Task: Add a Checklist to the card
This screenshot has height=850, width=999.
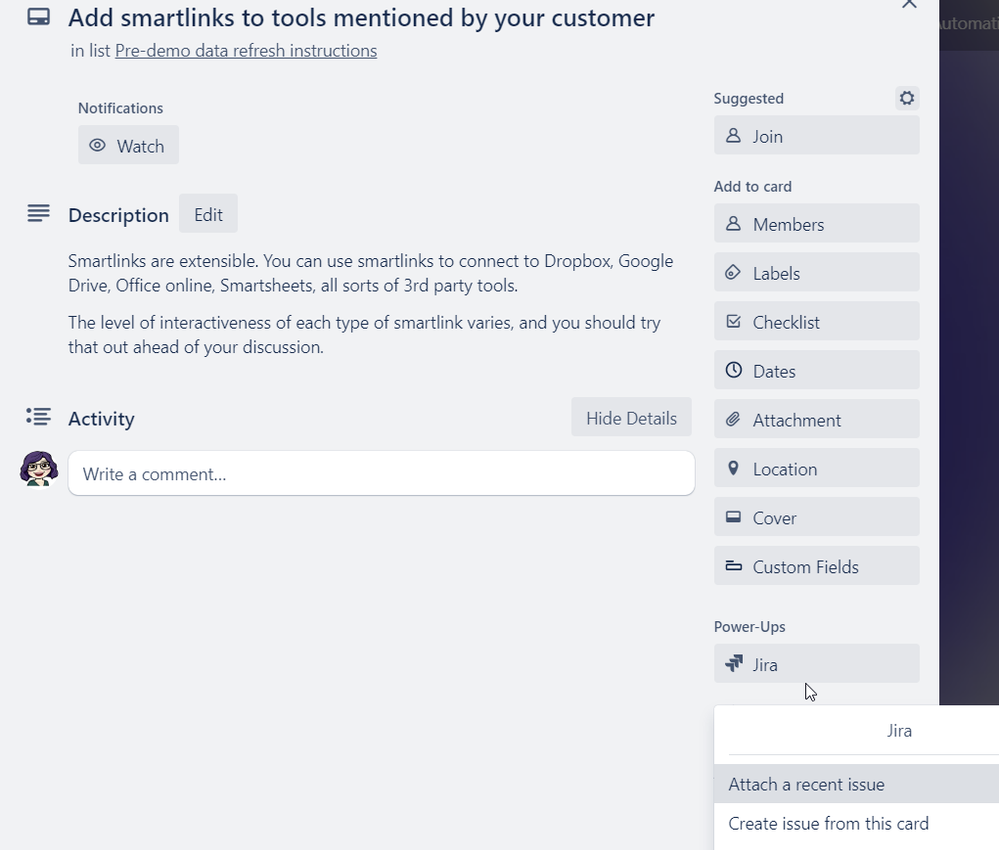Action: point(816,322)
